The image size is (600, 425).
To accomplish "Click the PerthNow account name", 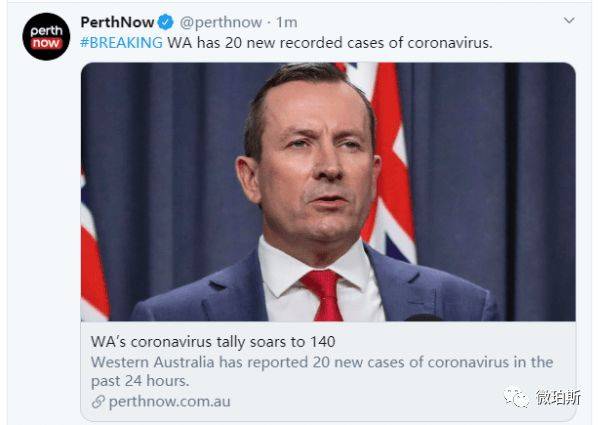I will [x=117, y=22].
